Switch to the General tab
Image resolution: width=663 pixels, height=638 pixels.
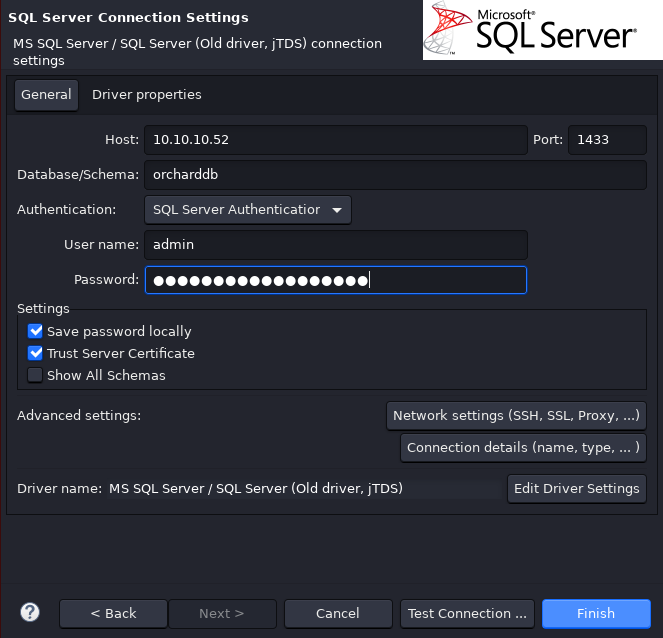46,95
